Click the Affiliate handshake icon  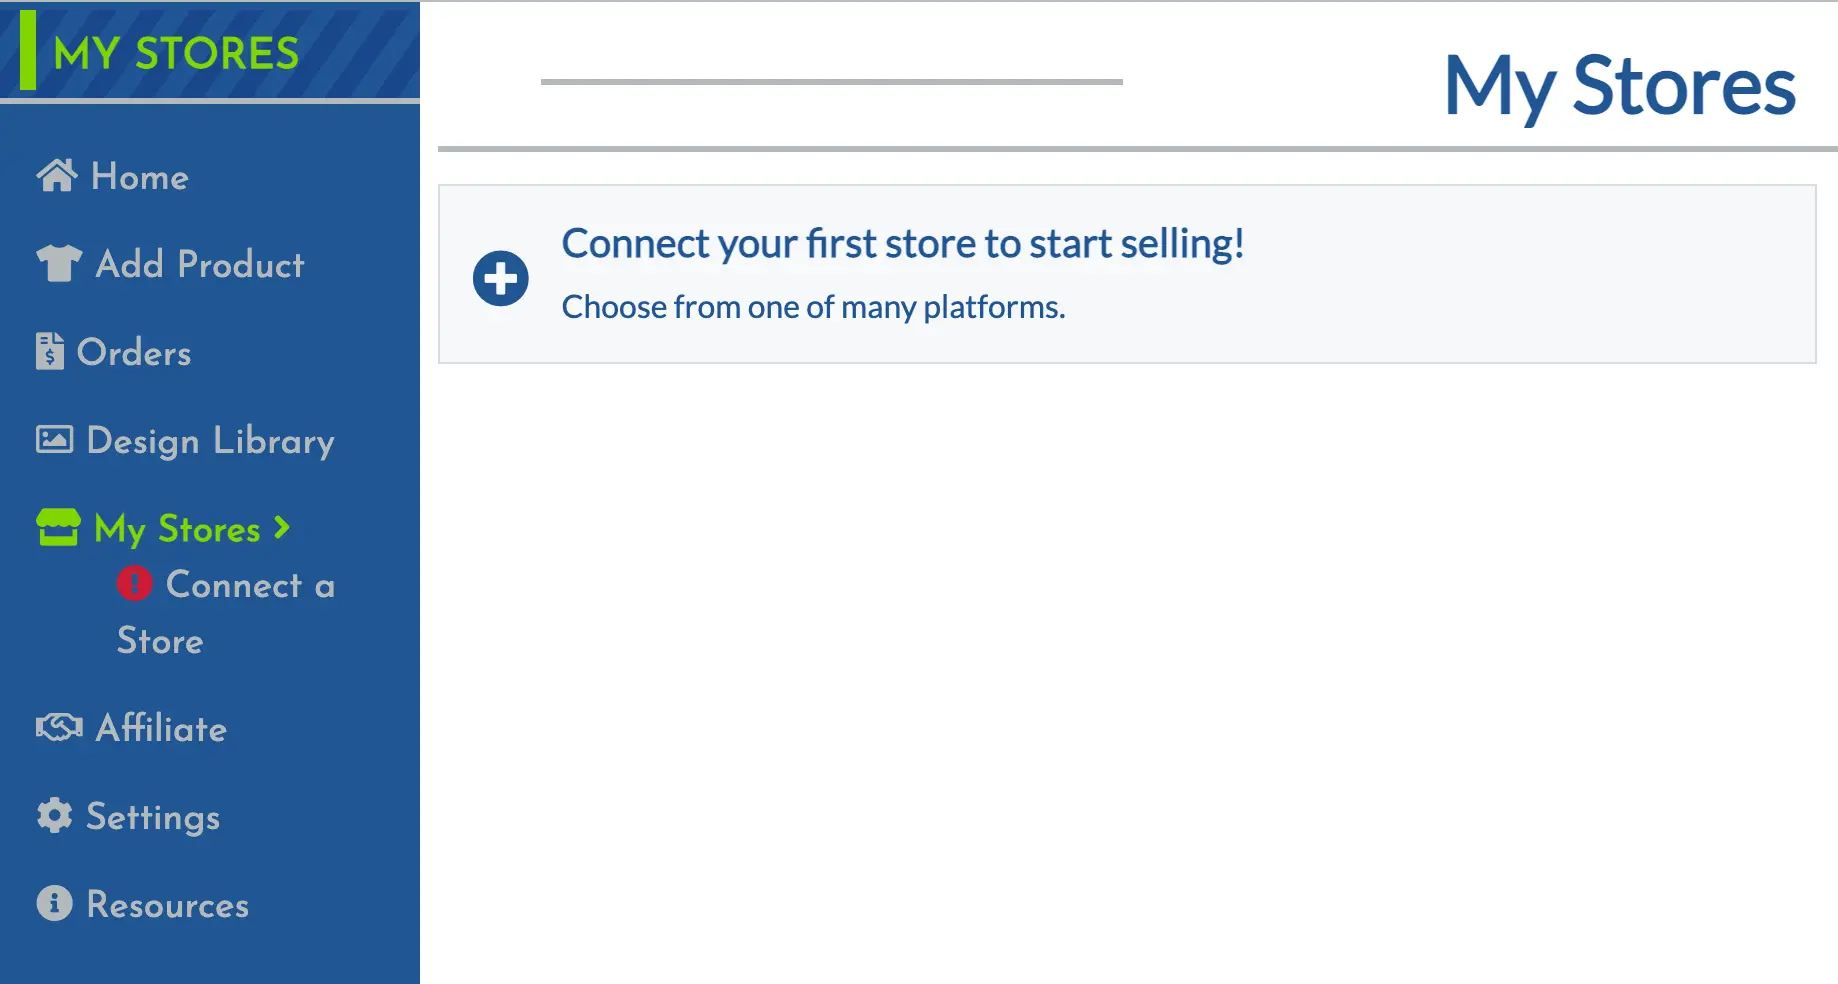tap(59, 727)
